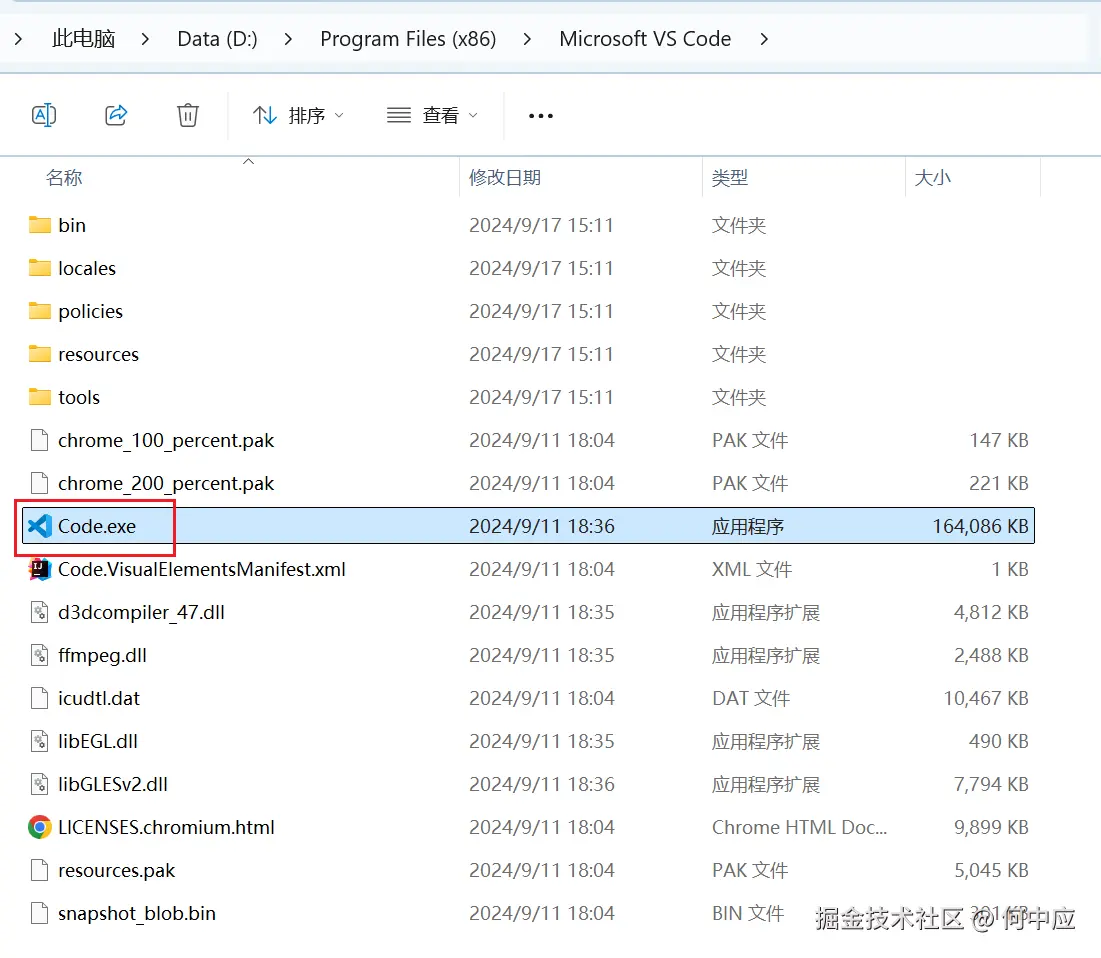Click the XML 文件 type cell

(751, 569)
